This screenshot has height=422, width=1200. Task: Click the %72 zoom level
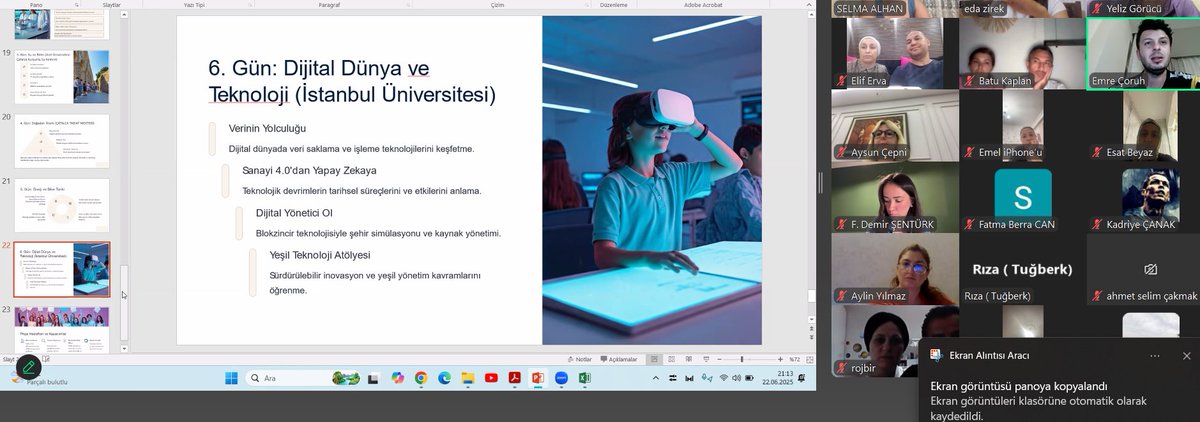[795, 359]
